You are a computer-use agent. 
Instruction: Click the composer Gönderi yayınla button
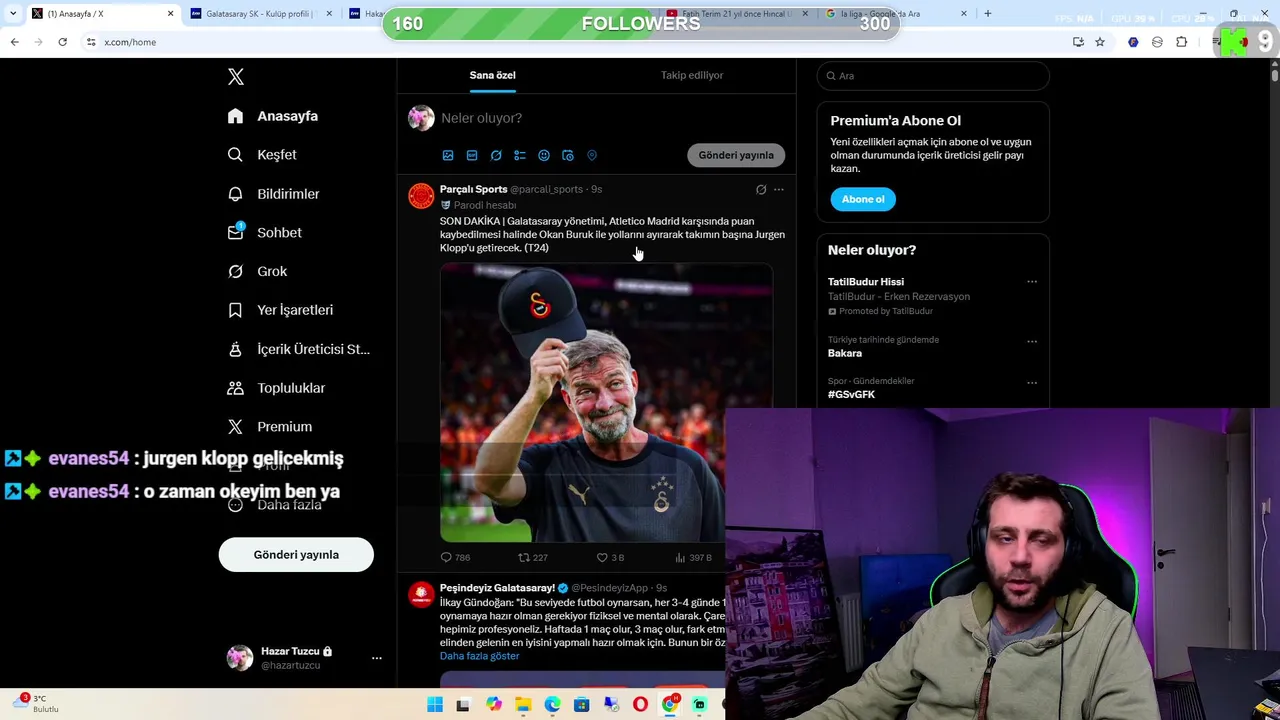(736, 155)
